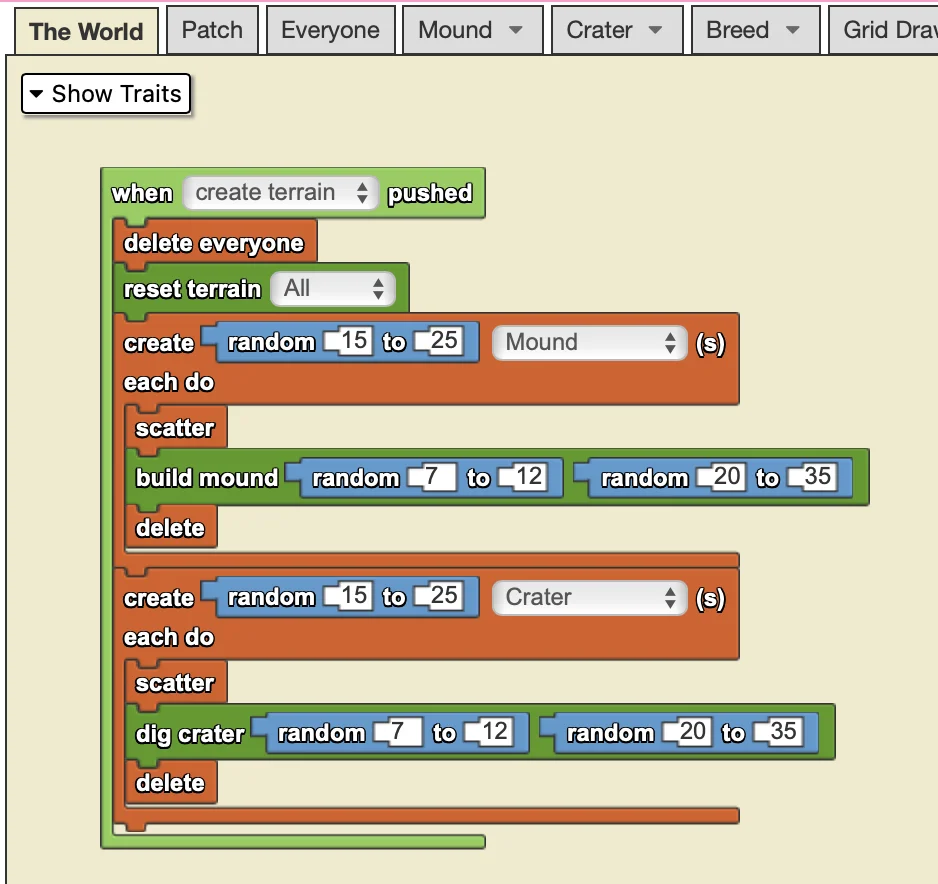Viewport: 938px width, 884px height.
Task: Edit value 35 in dig crater block
Action: coord(784,732)
